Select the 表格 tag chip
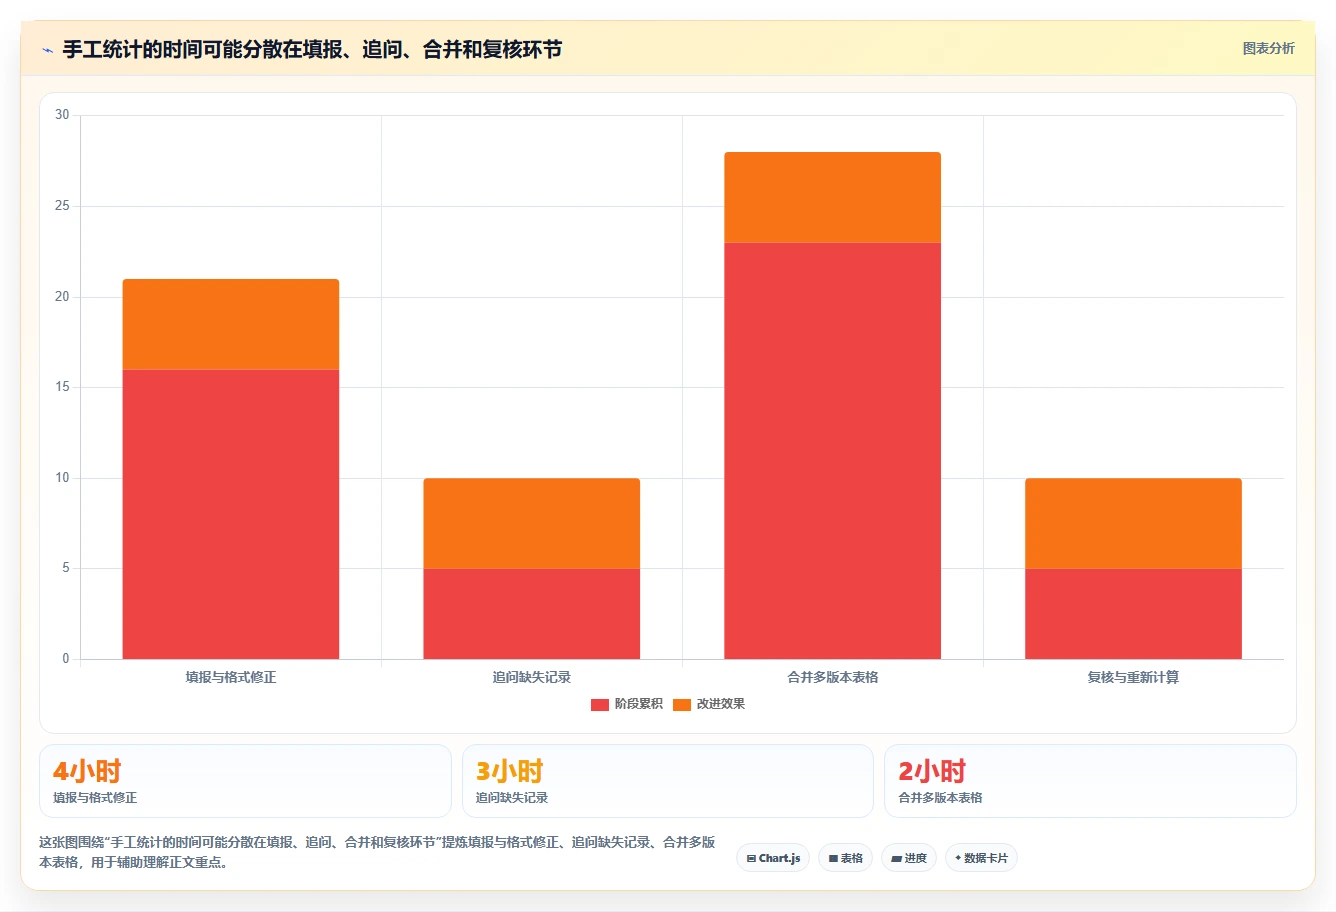The width and height of the screenshot is (1336, 912). (845, 858)
